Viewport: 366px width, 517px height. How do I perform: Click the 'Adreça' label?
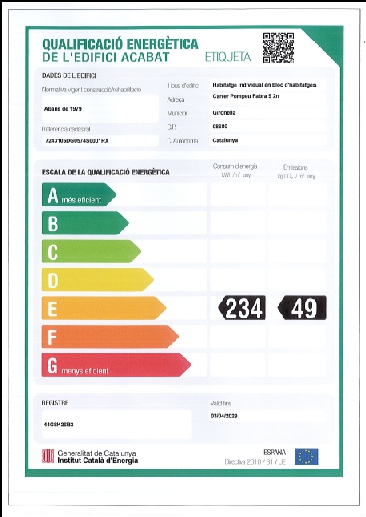tap(176, 100)
